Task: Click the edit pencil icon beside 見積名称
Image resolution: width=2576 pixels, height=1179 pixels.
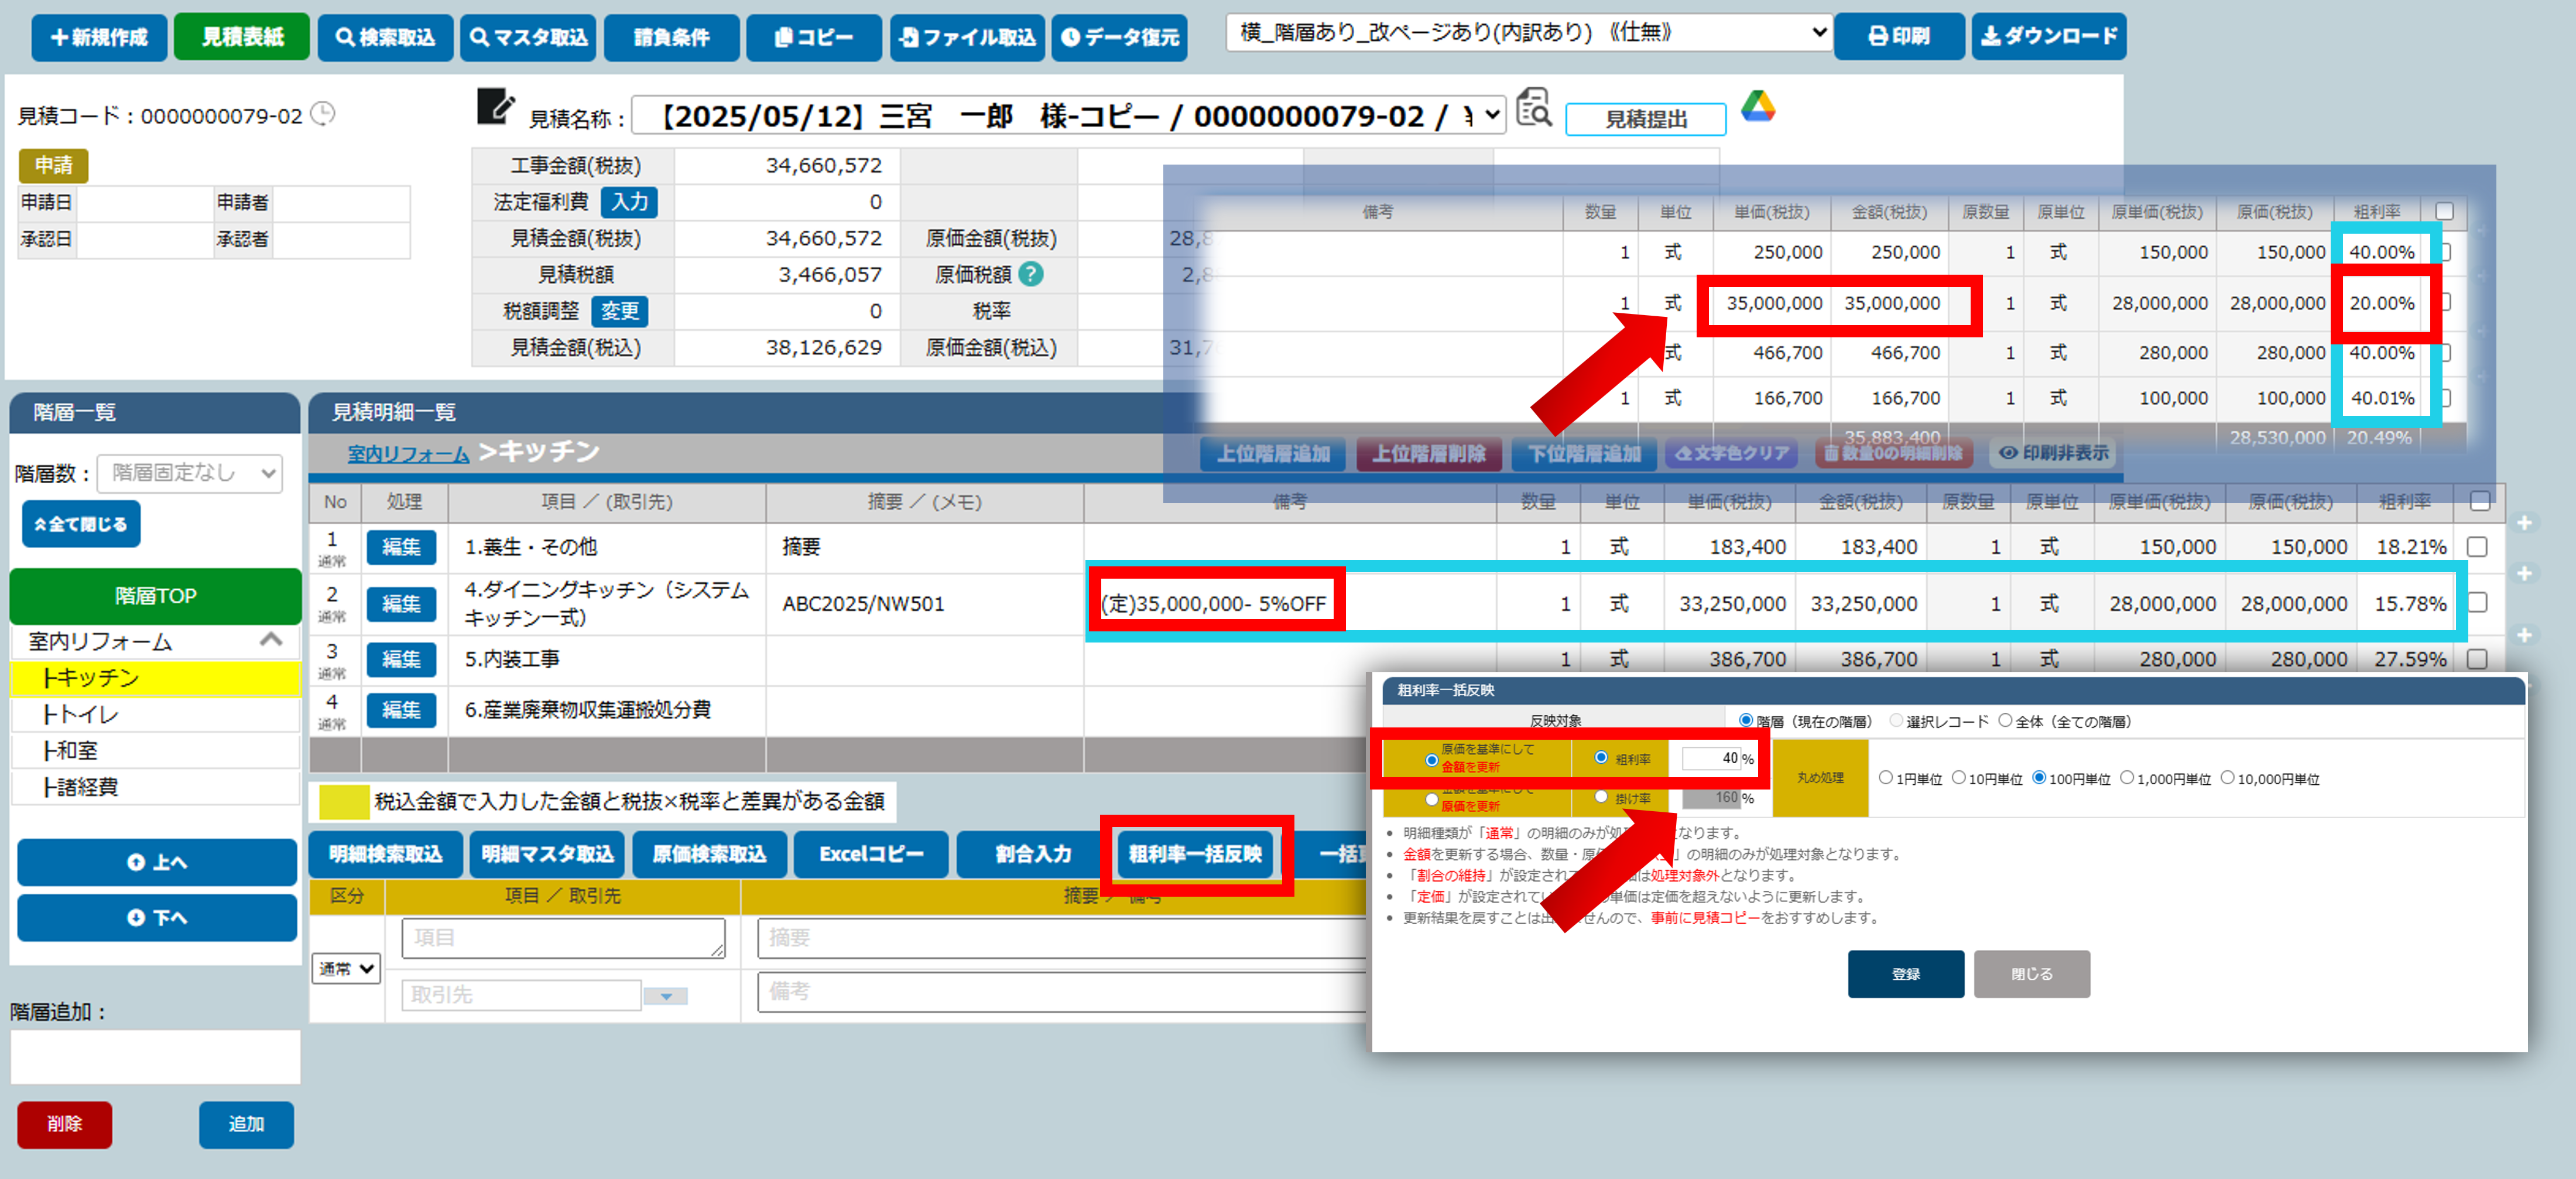Action: click(495, 107)
